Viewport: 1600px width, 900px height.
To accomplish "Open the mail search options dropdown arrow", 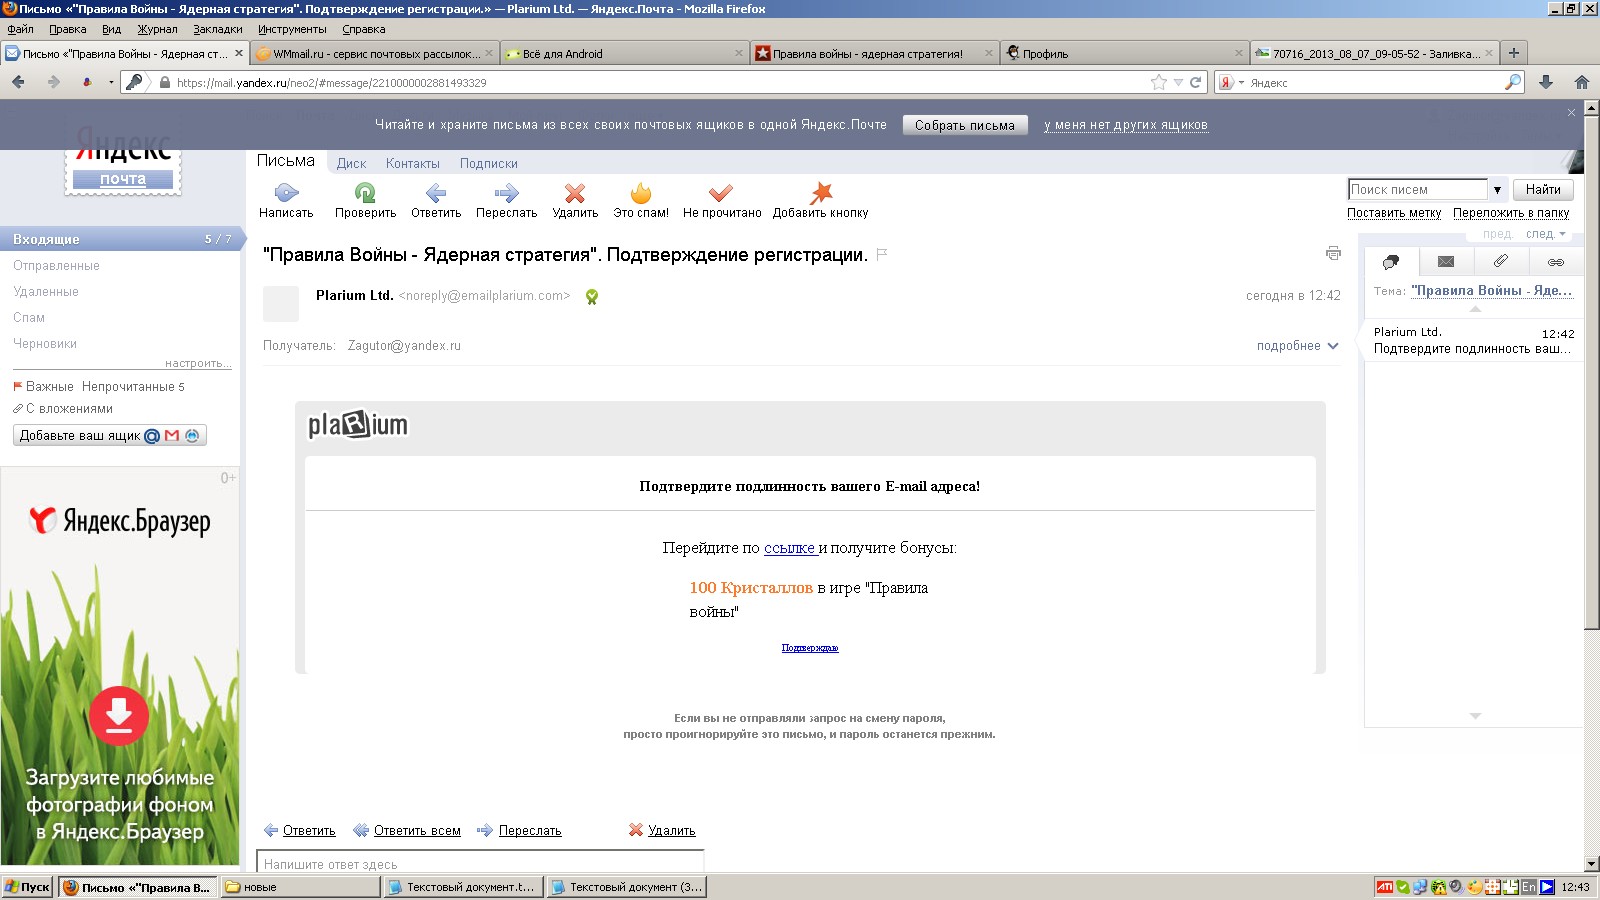I will (1497, 189).
